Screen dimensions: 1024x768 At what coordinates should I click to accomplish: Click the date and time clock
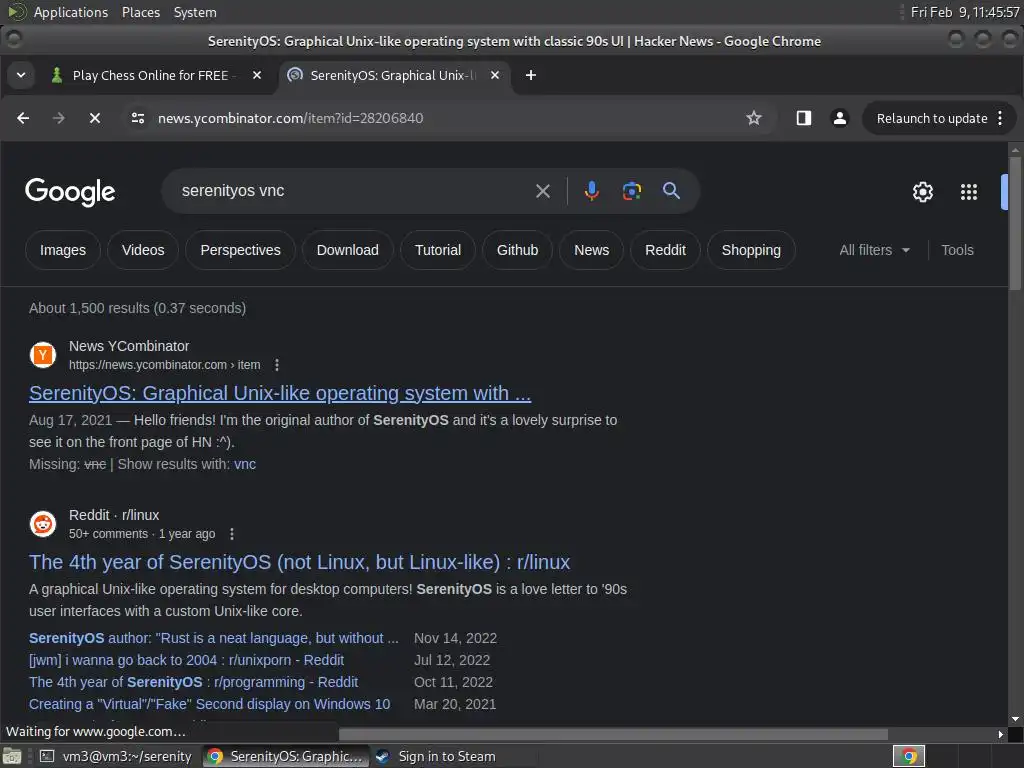(x=965, y=12)
